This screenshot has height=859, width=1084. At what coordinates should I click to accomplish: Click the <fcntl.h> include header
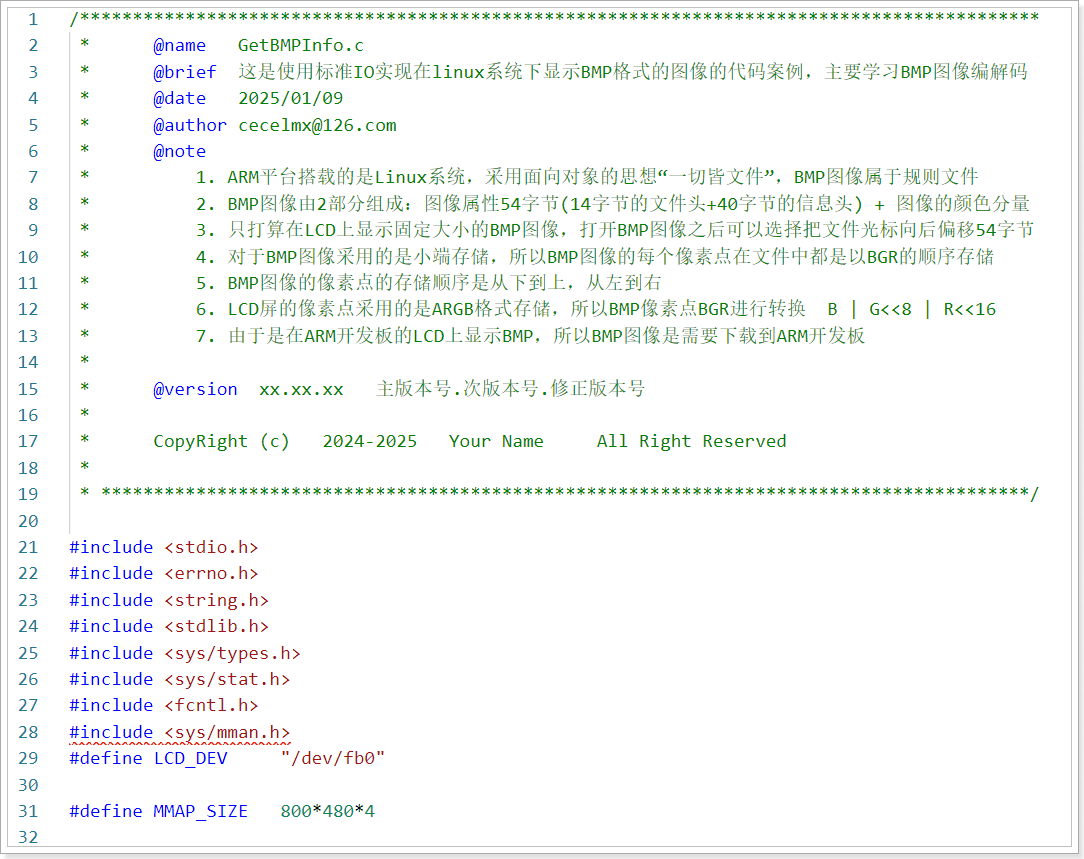[x=212, y=706]
